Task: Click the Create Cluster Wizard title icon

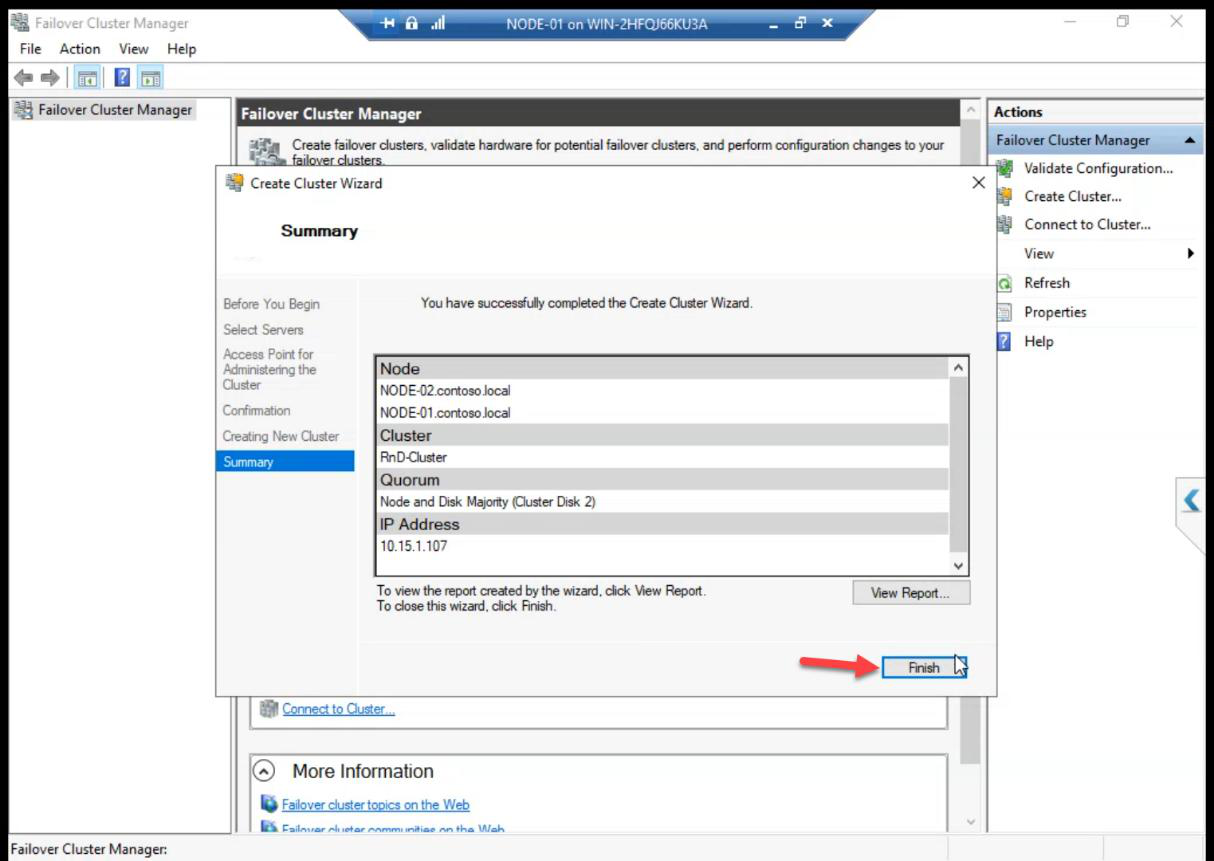Action: point(235,183)
